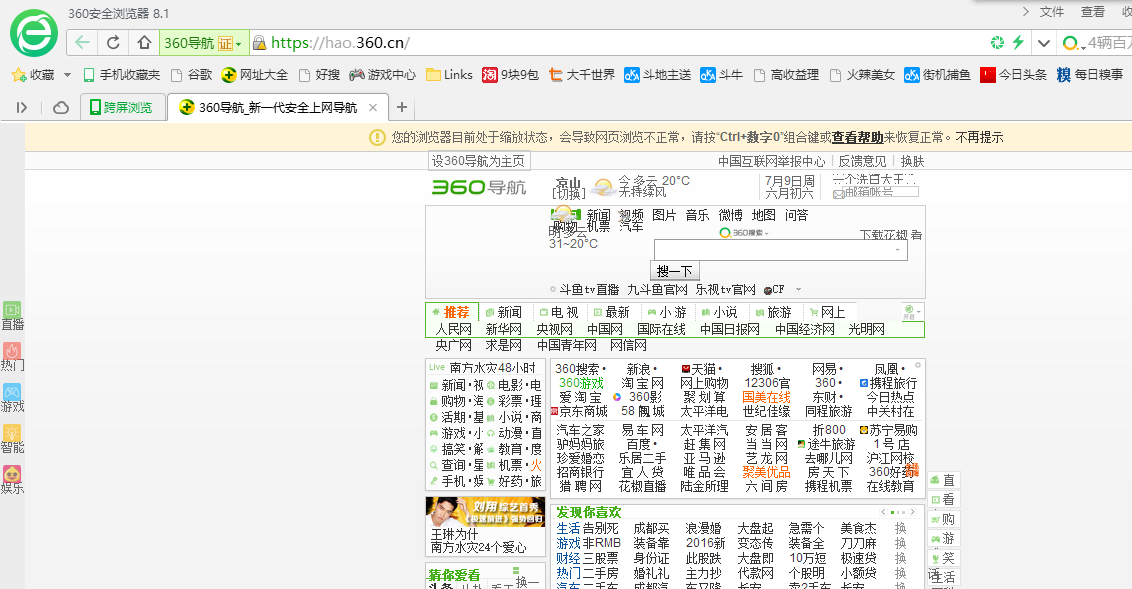The width and height of the screenshot is (1132, 589).
Task: Open the 今日头条 bookmark
Action: point(1014,75)
